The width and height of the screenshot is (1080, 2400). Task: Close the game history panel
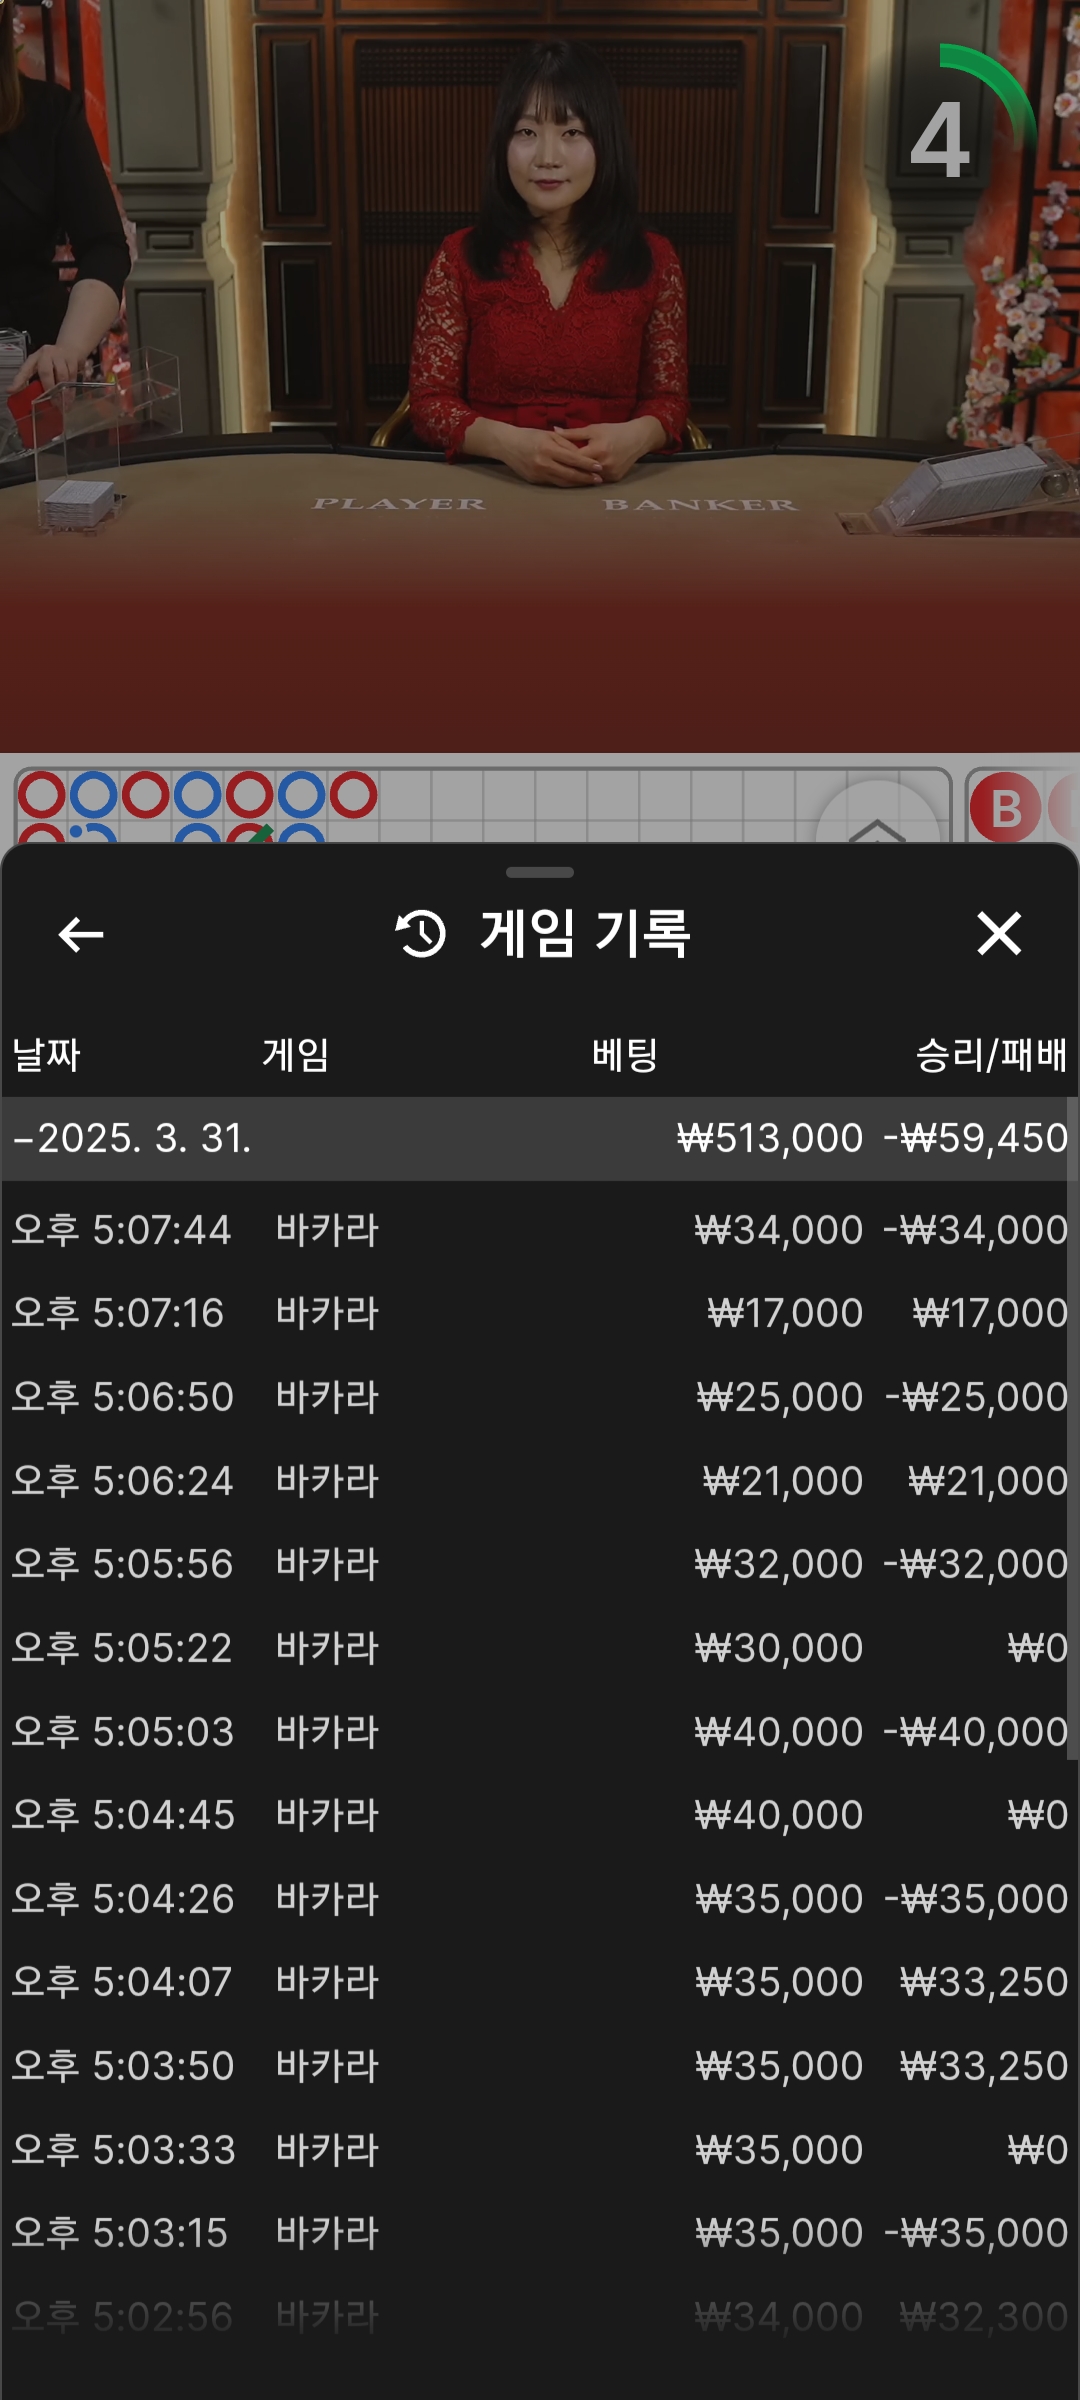(x=998, y=934)
